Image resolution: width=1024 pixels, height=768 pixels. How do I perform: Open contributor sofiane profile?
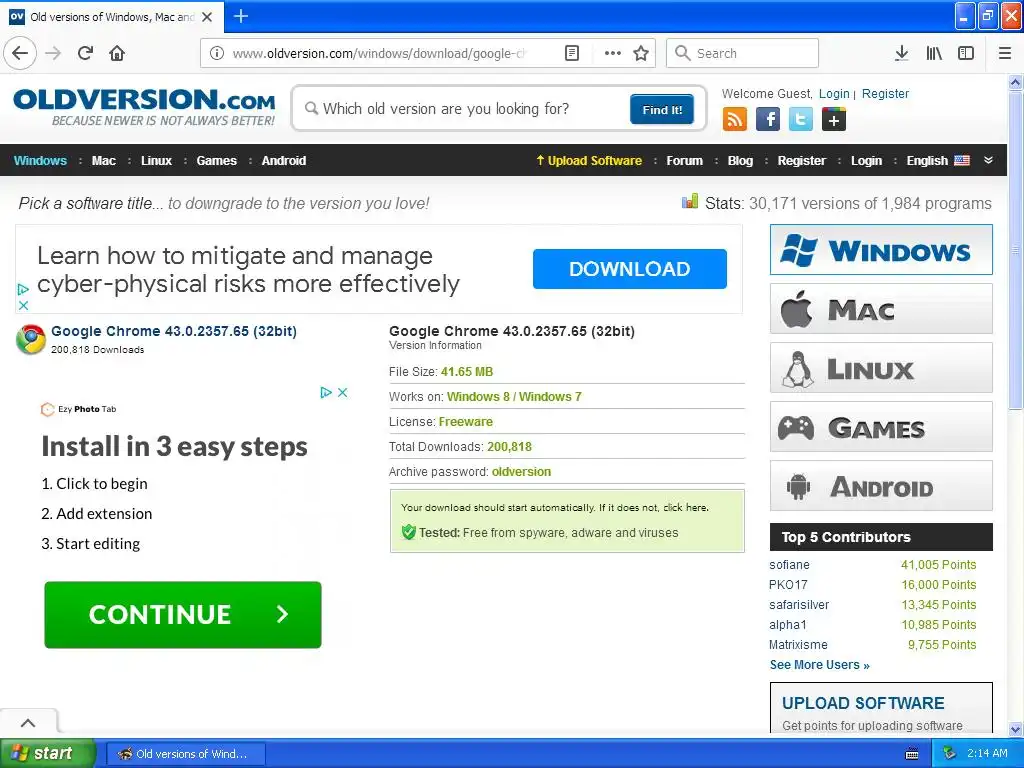click(789, 565)
